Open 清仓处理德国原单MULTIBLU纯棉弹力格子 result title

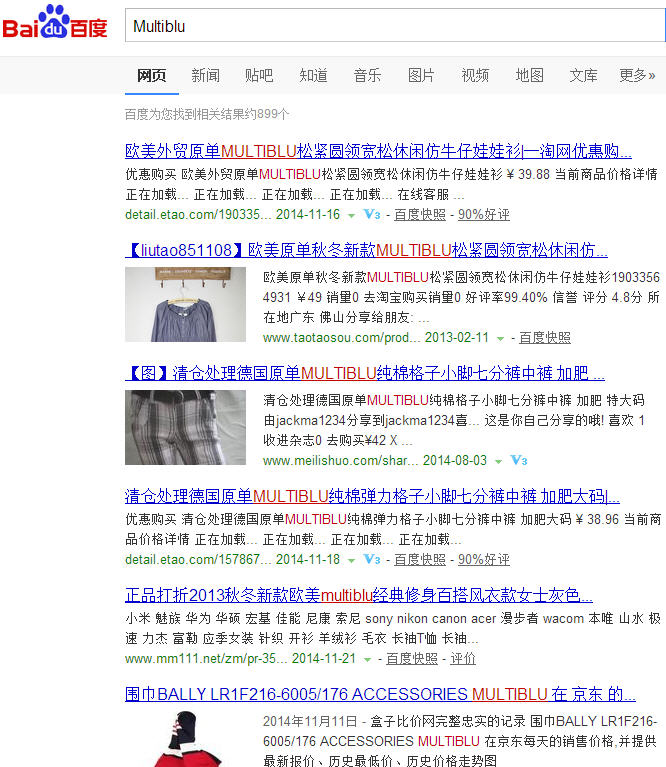pos(372,496)
